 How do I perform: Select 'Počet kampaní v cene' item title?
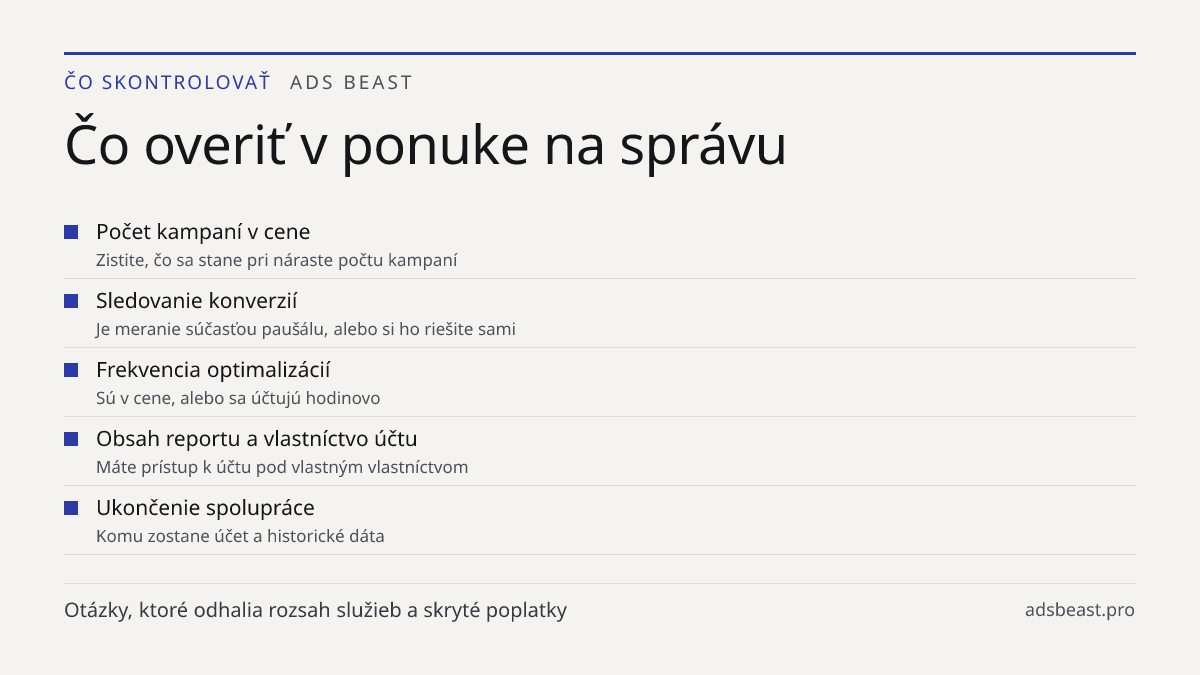click(203, 232)
